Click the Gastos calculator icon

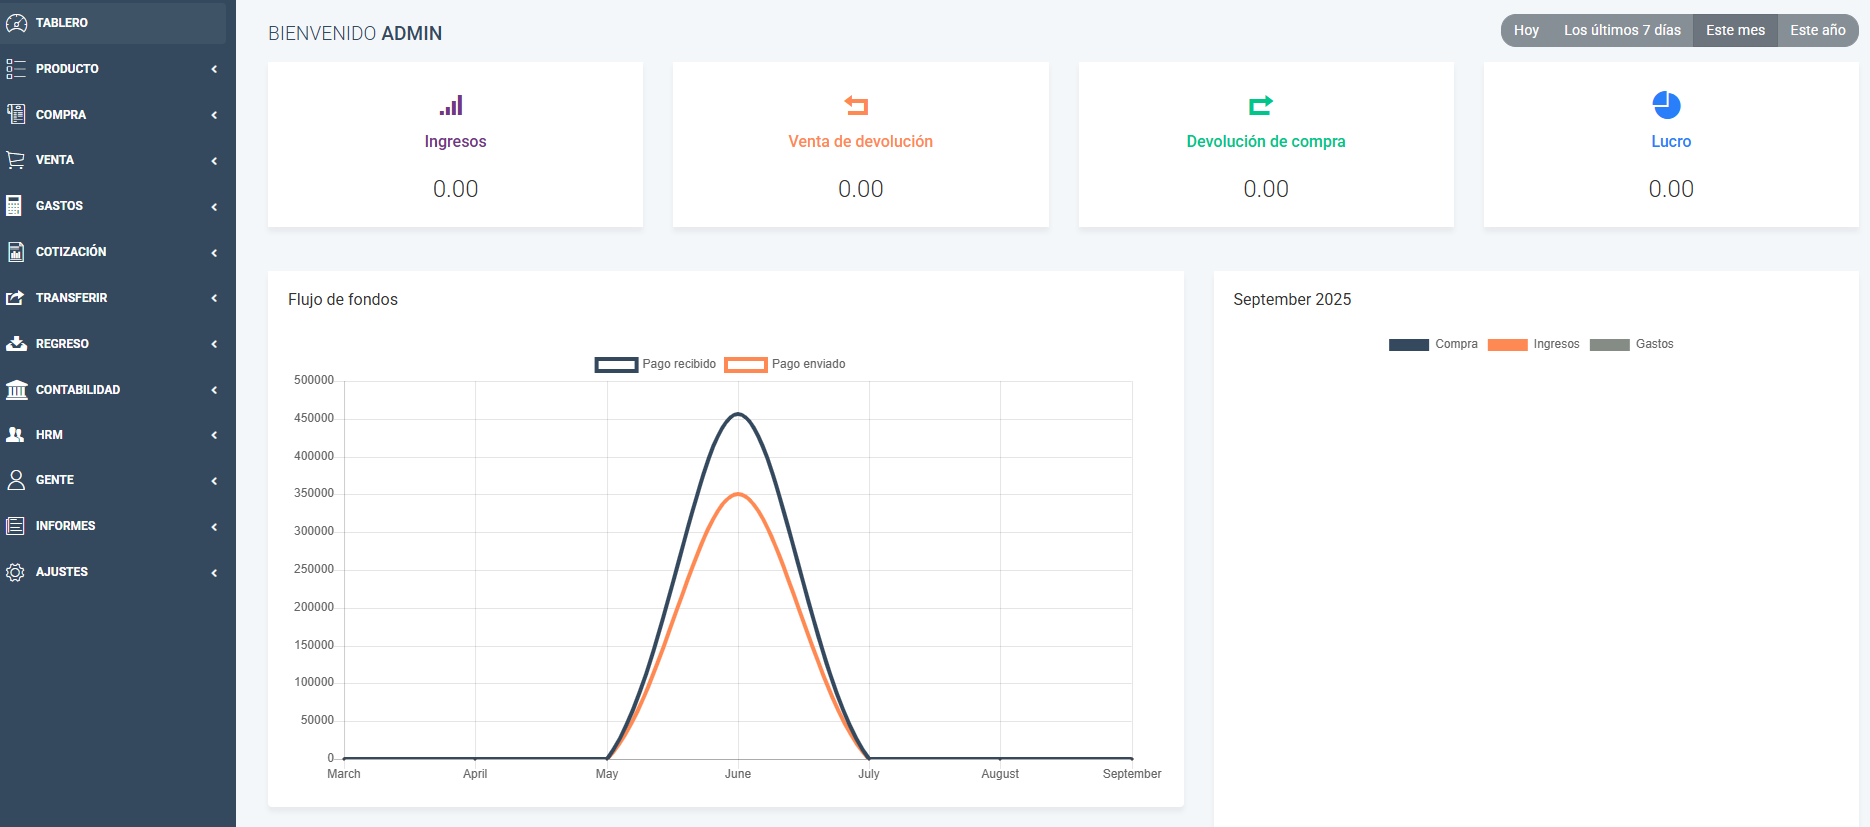(x=14, y=206)
